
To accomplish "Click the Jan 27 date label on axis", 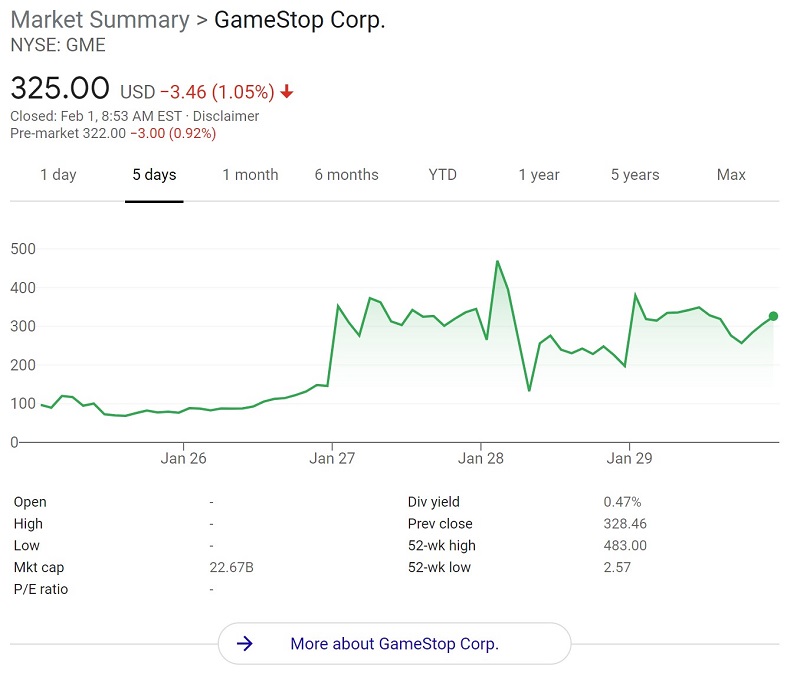I will coord(333,459).
